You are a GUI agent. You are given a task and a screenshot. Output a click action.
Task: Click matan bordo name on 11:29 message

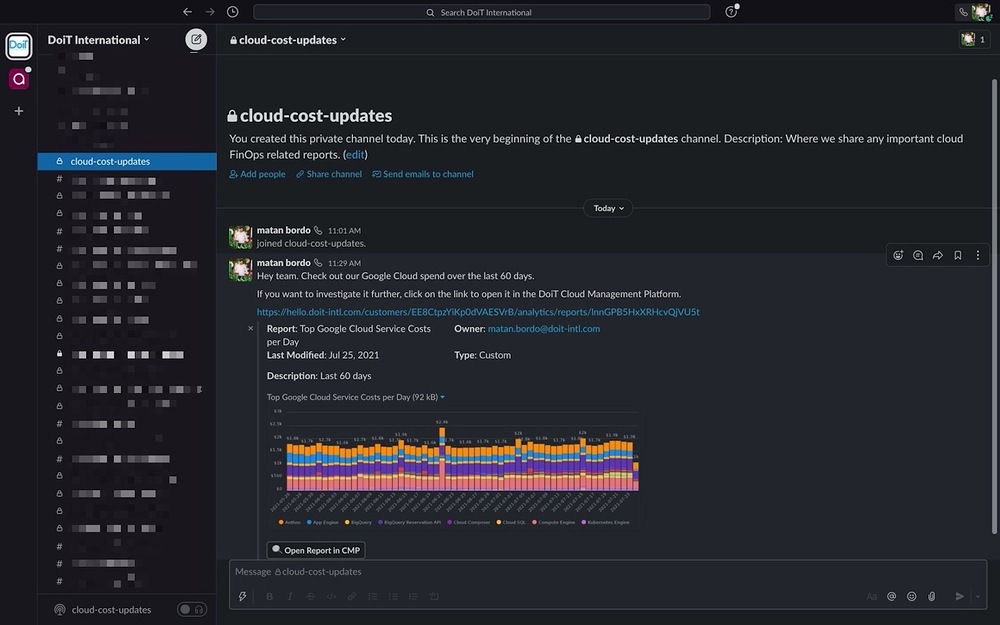point(283,262)
